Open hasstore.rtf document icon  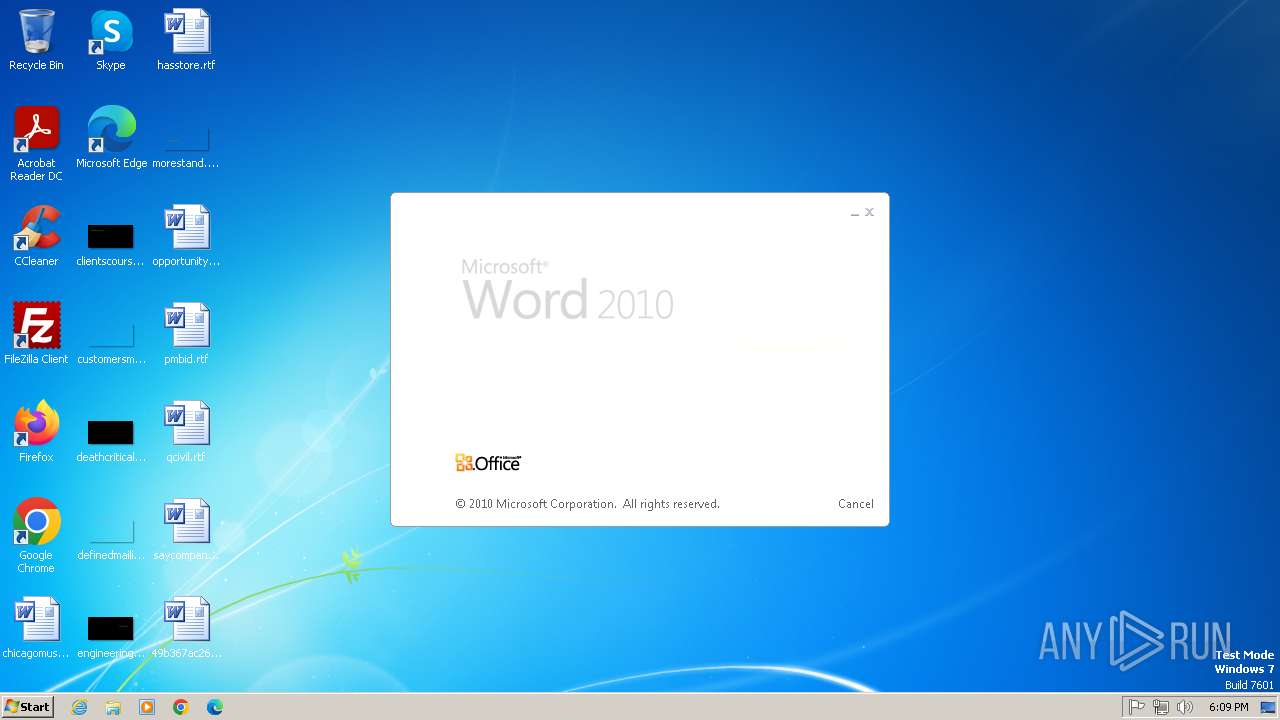tap(186, 40)
